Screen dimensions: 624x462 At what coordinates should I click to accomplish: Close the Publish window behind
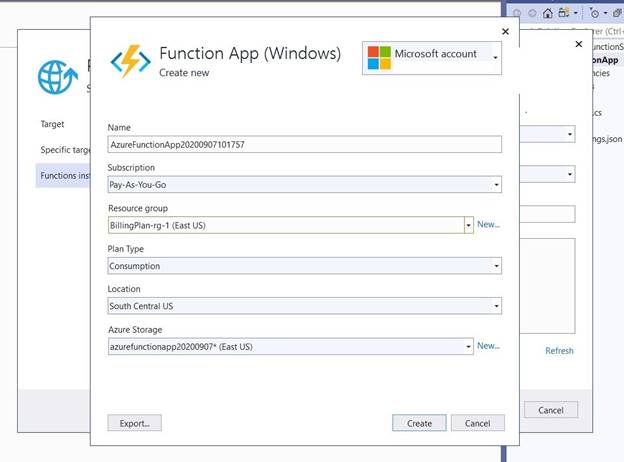[579, 44]
